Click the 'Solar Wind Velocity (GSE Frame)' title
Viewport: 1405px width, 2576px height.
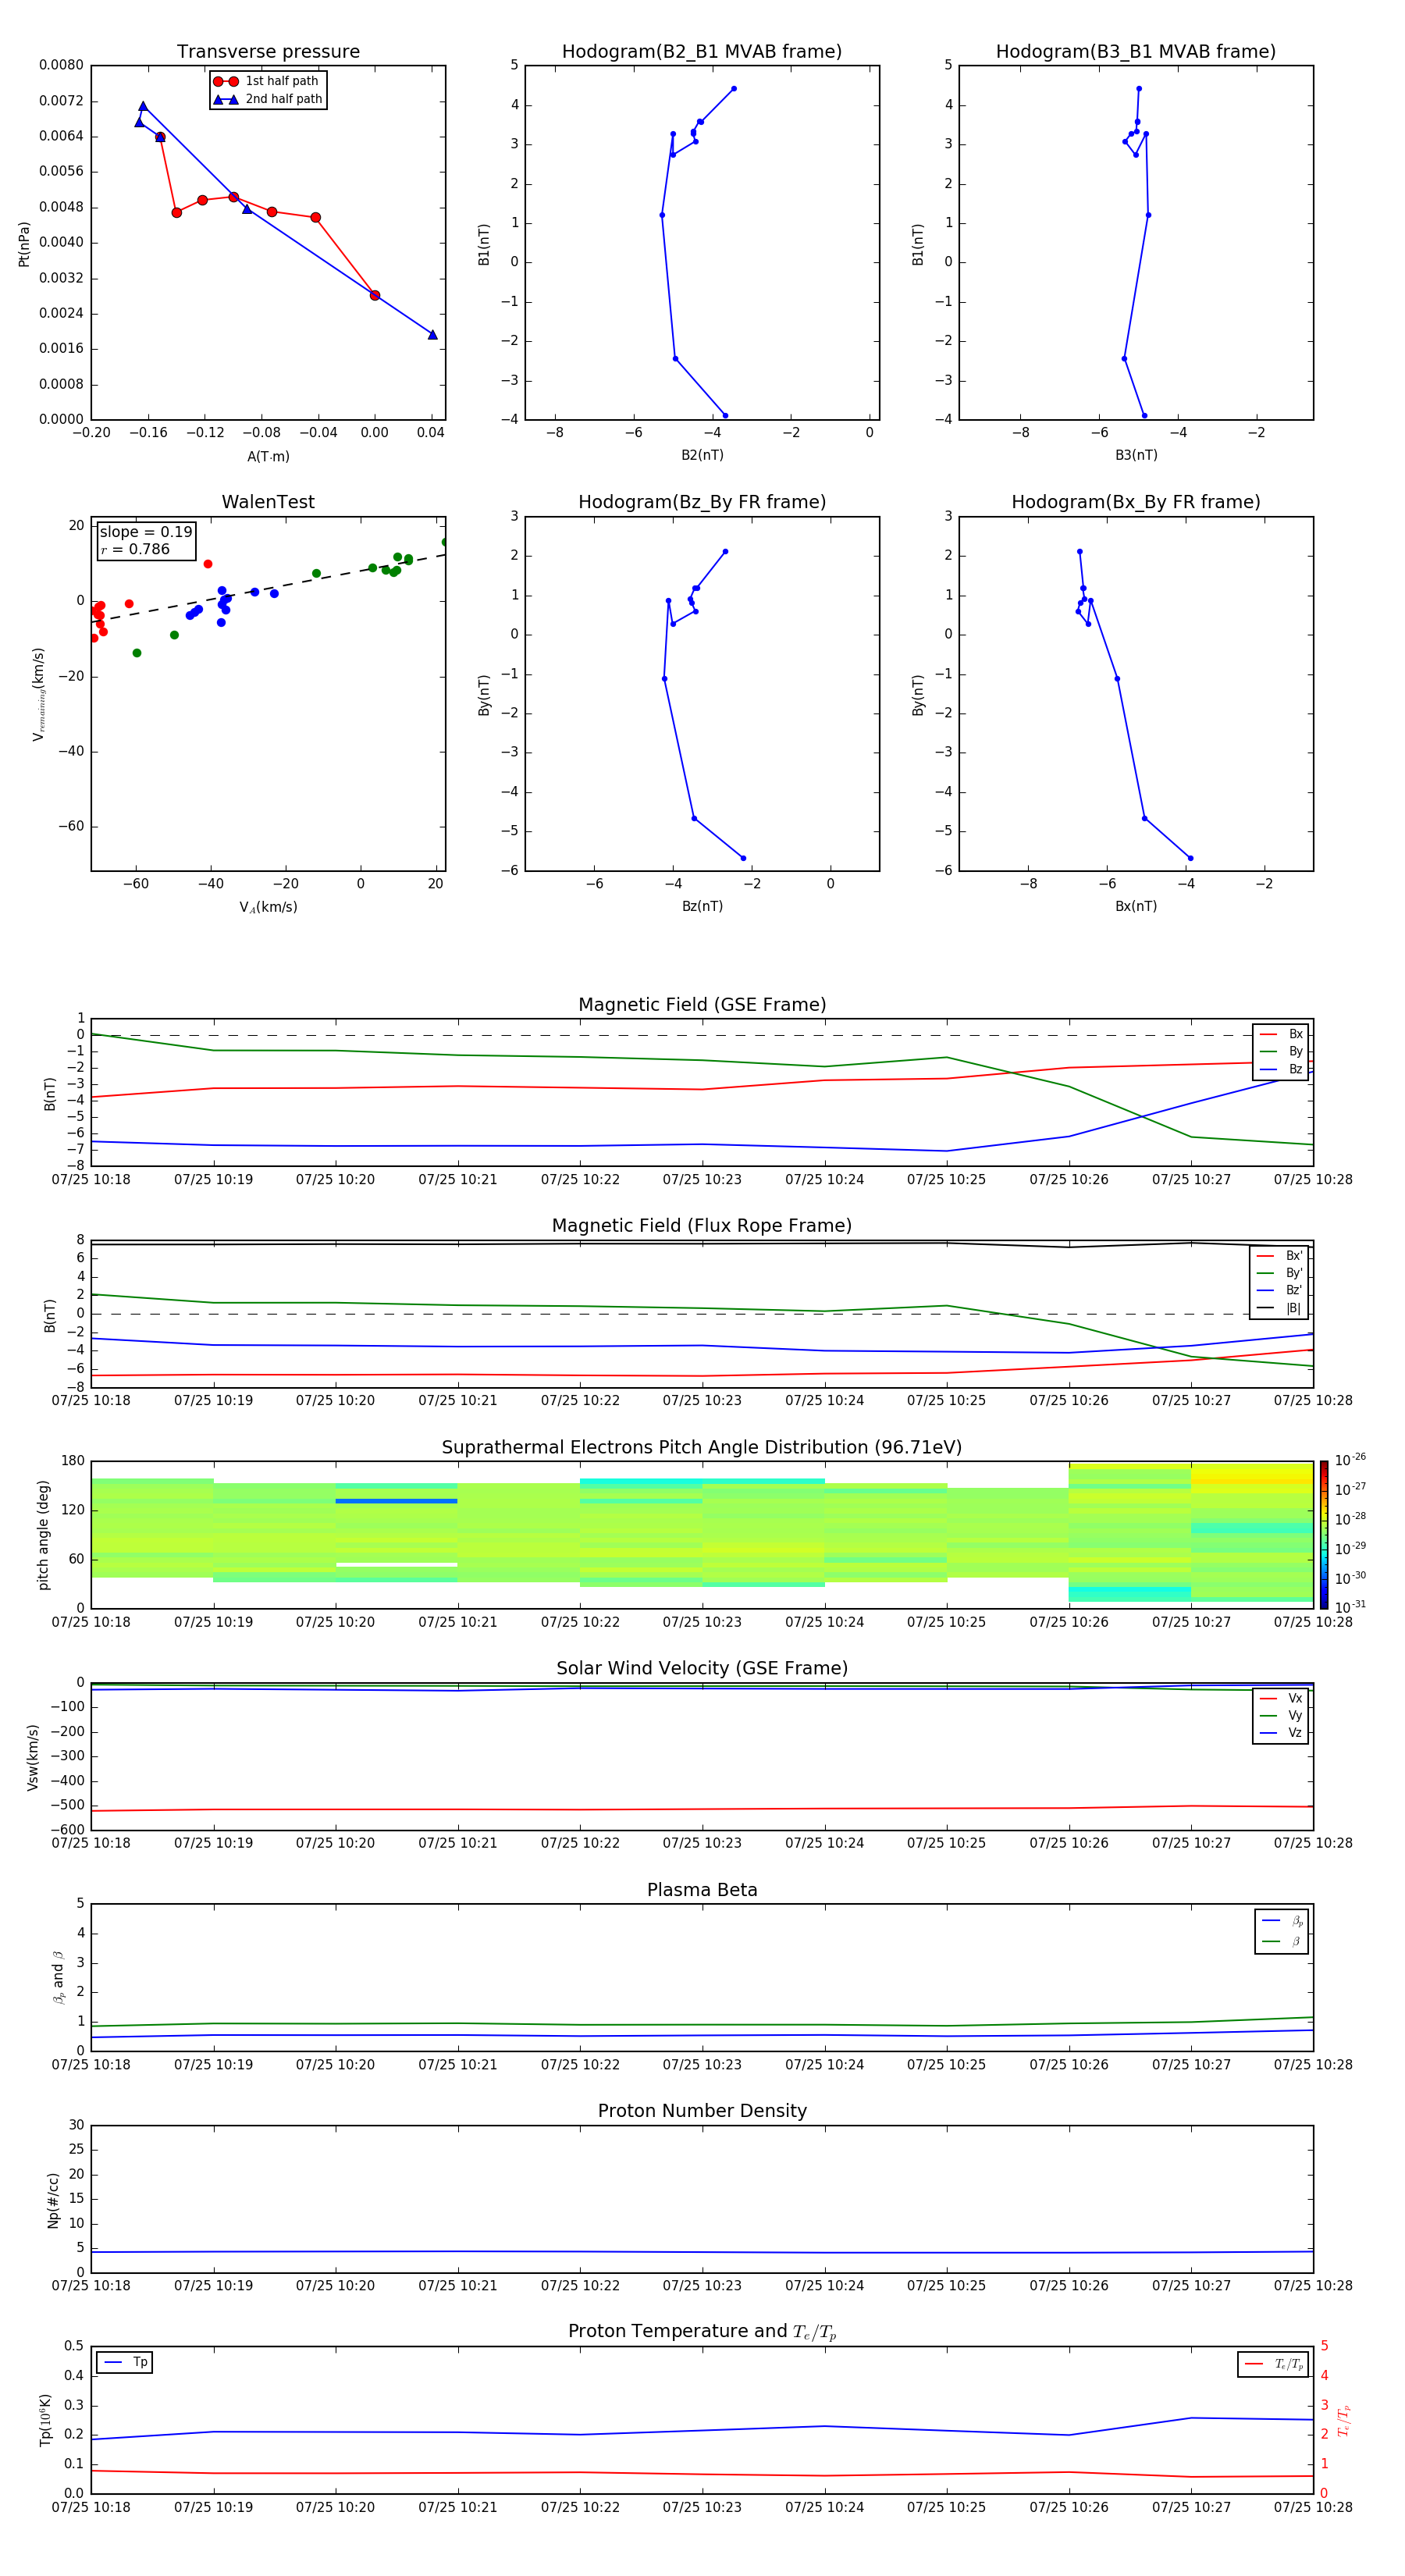702,1668
